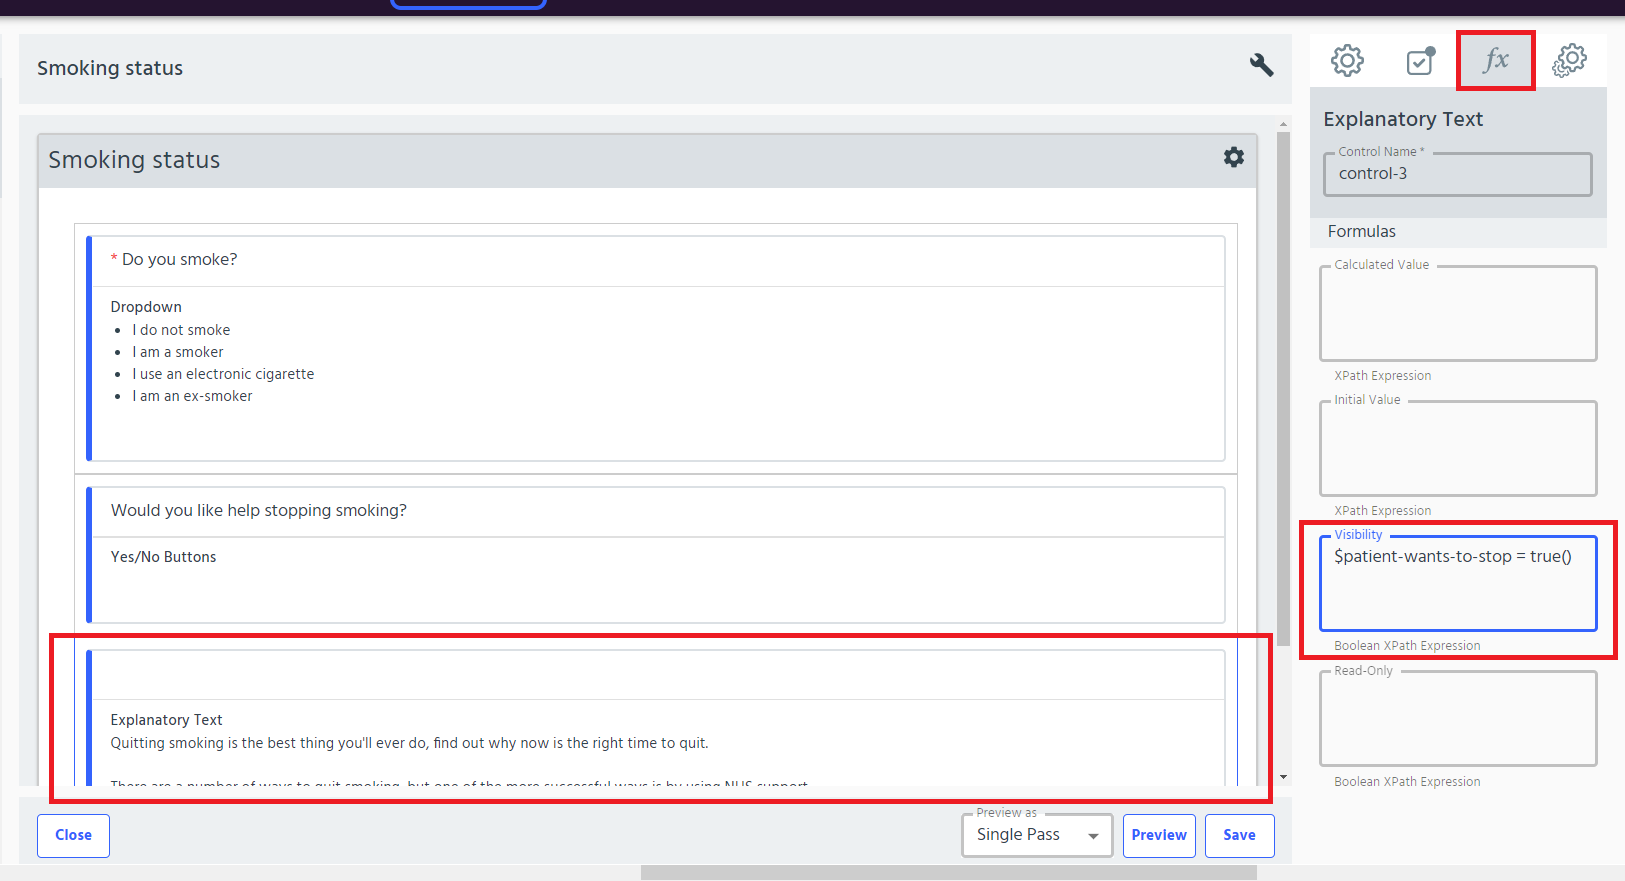Edit the Control Name field
1625x881 pixels.
[1458, 174]
